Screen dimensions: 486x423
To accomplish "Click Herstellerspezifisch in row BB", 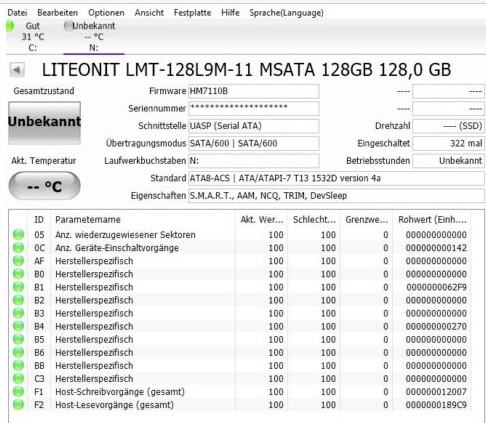I will 94,365.
